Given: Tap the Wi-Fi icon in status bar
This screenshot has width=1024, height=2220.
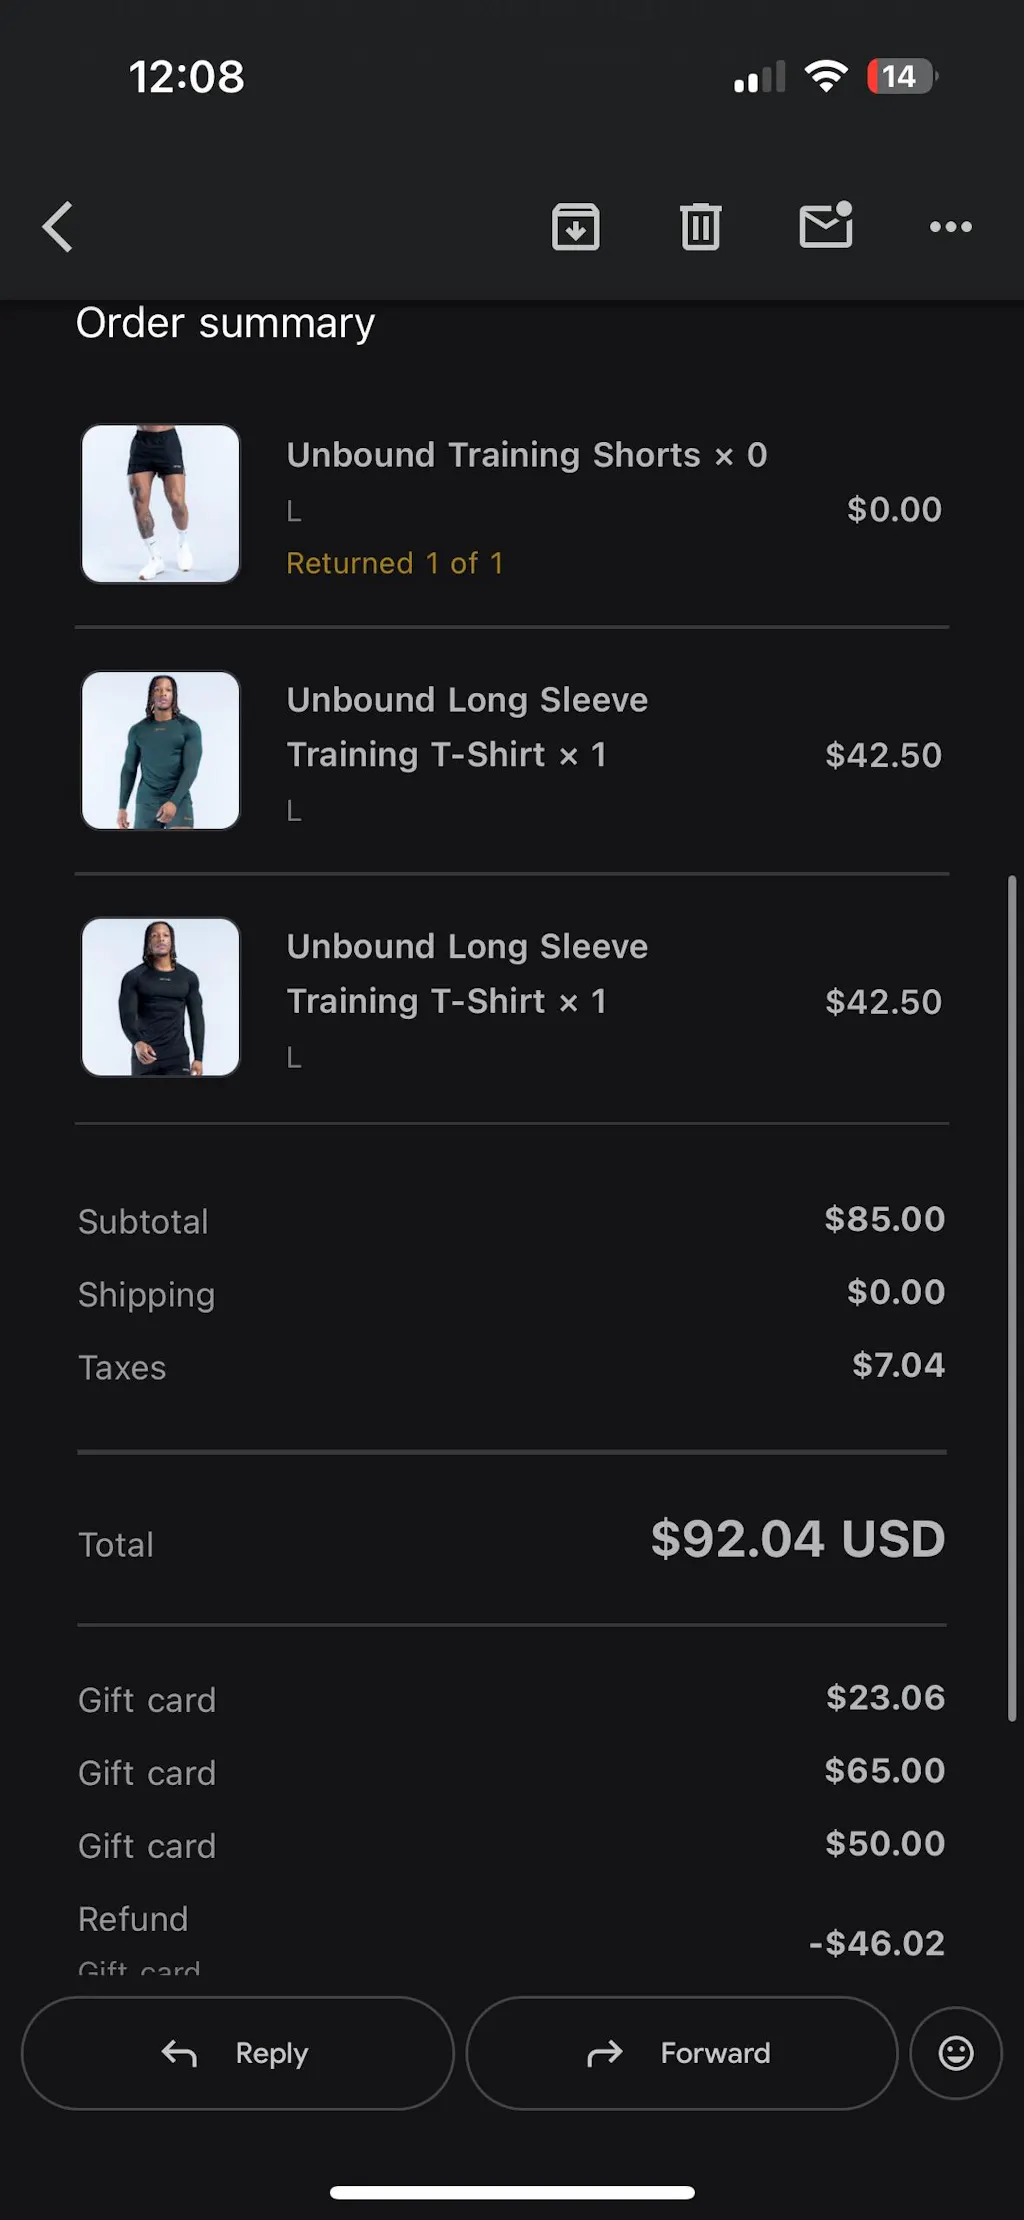Looking at the screenshot, I should (826, 76).
